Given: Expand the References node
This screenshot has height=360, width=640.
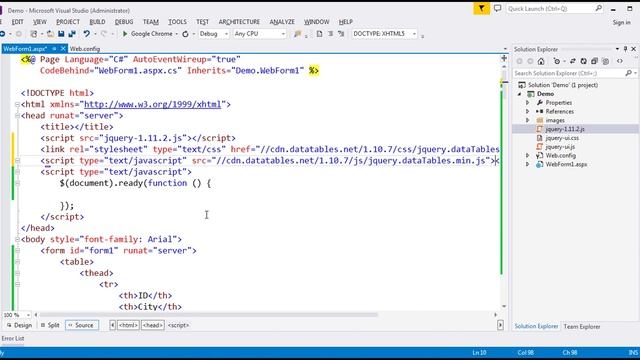Looking at the screenshot, I should [527, 111].
